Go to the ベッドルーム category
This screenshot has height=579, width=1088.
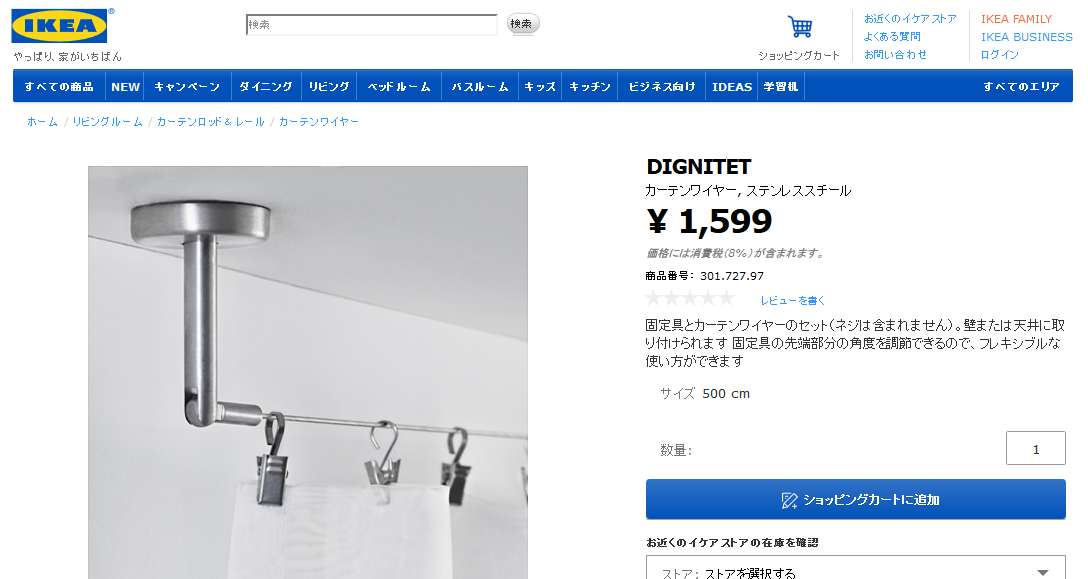click(x=399, y=87)
